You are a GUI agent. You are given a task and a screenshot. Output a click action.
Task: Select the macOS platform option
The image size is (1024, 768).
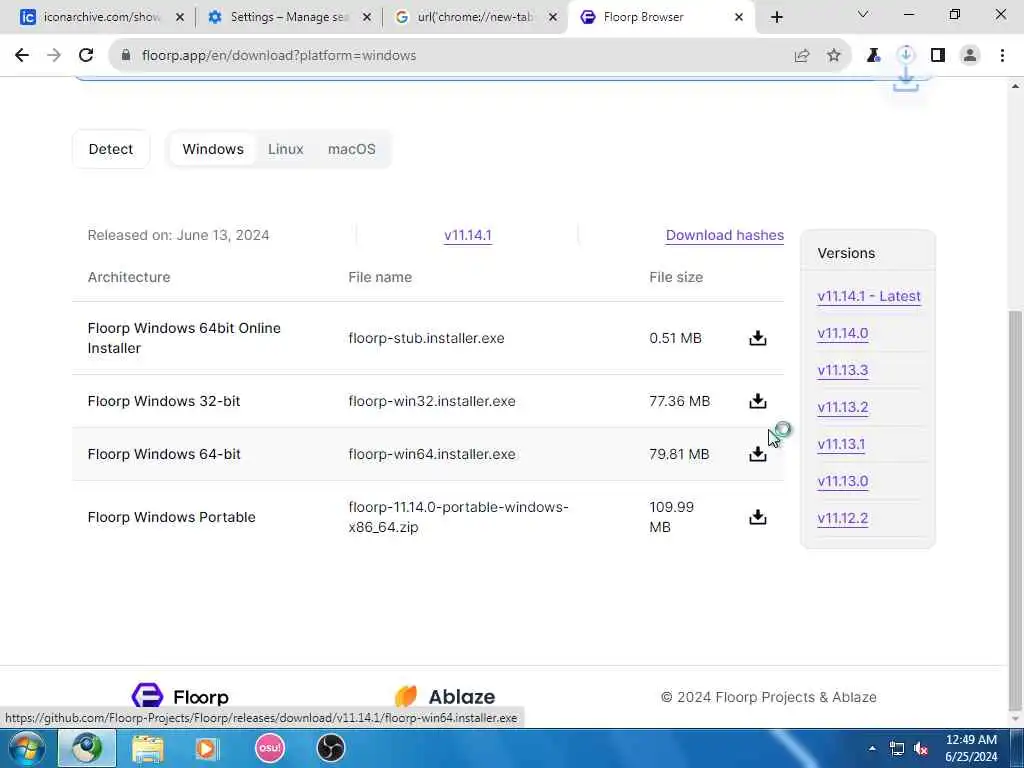click(351, 149)
